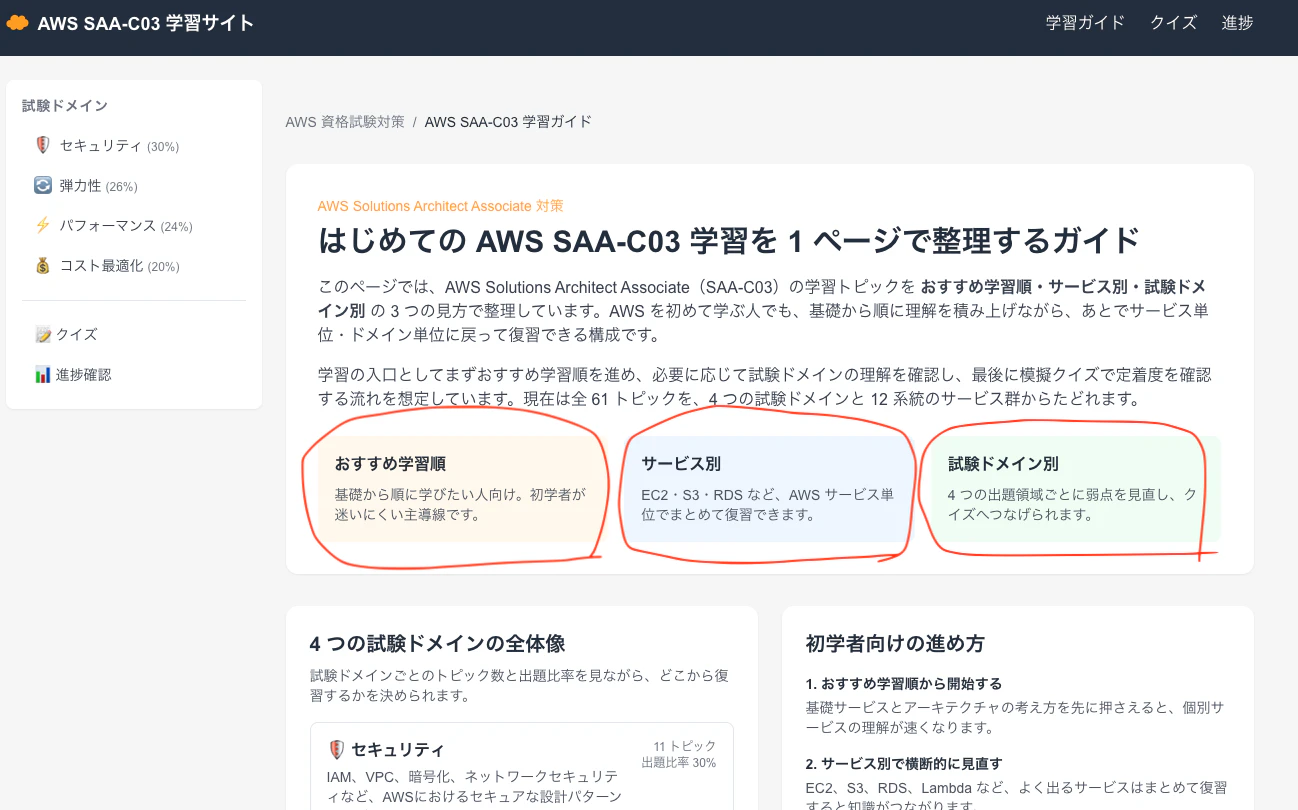Click the shield icon in セキュリティ domain card

pos(336,749)
